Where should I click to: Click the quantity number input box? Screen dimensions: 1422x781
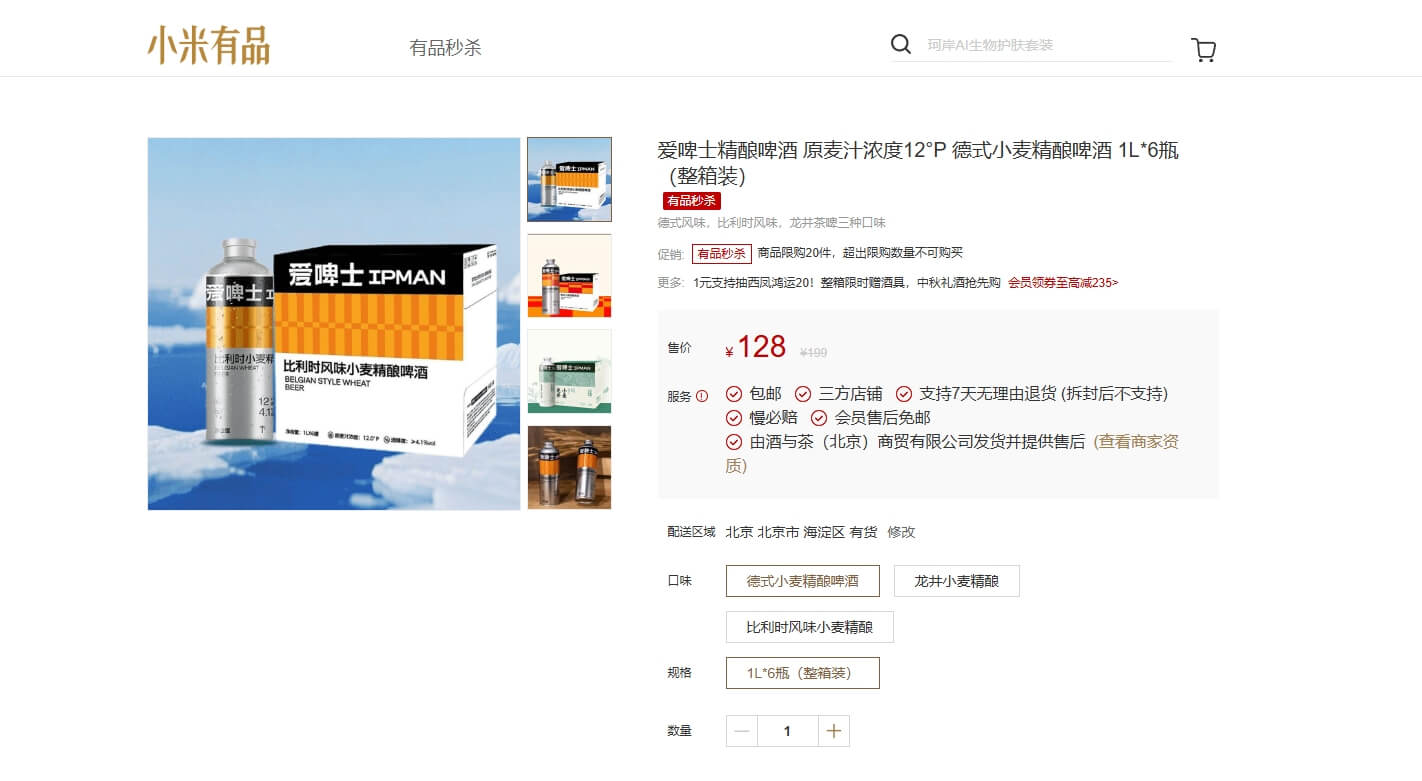pyautogui.click(x=787, y=731)
